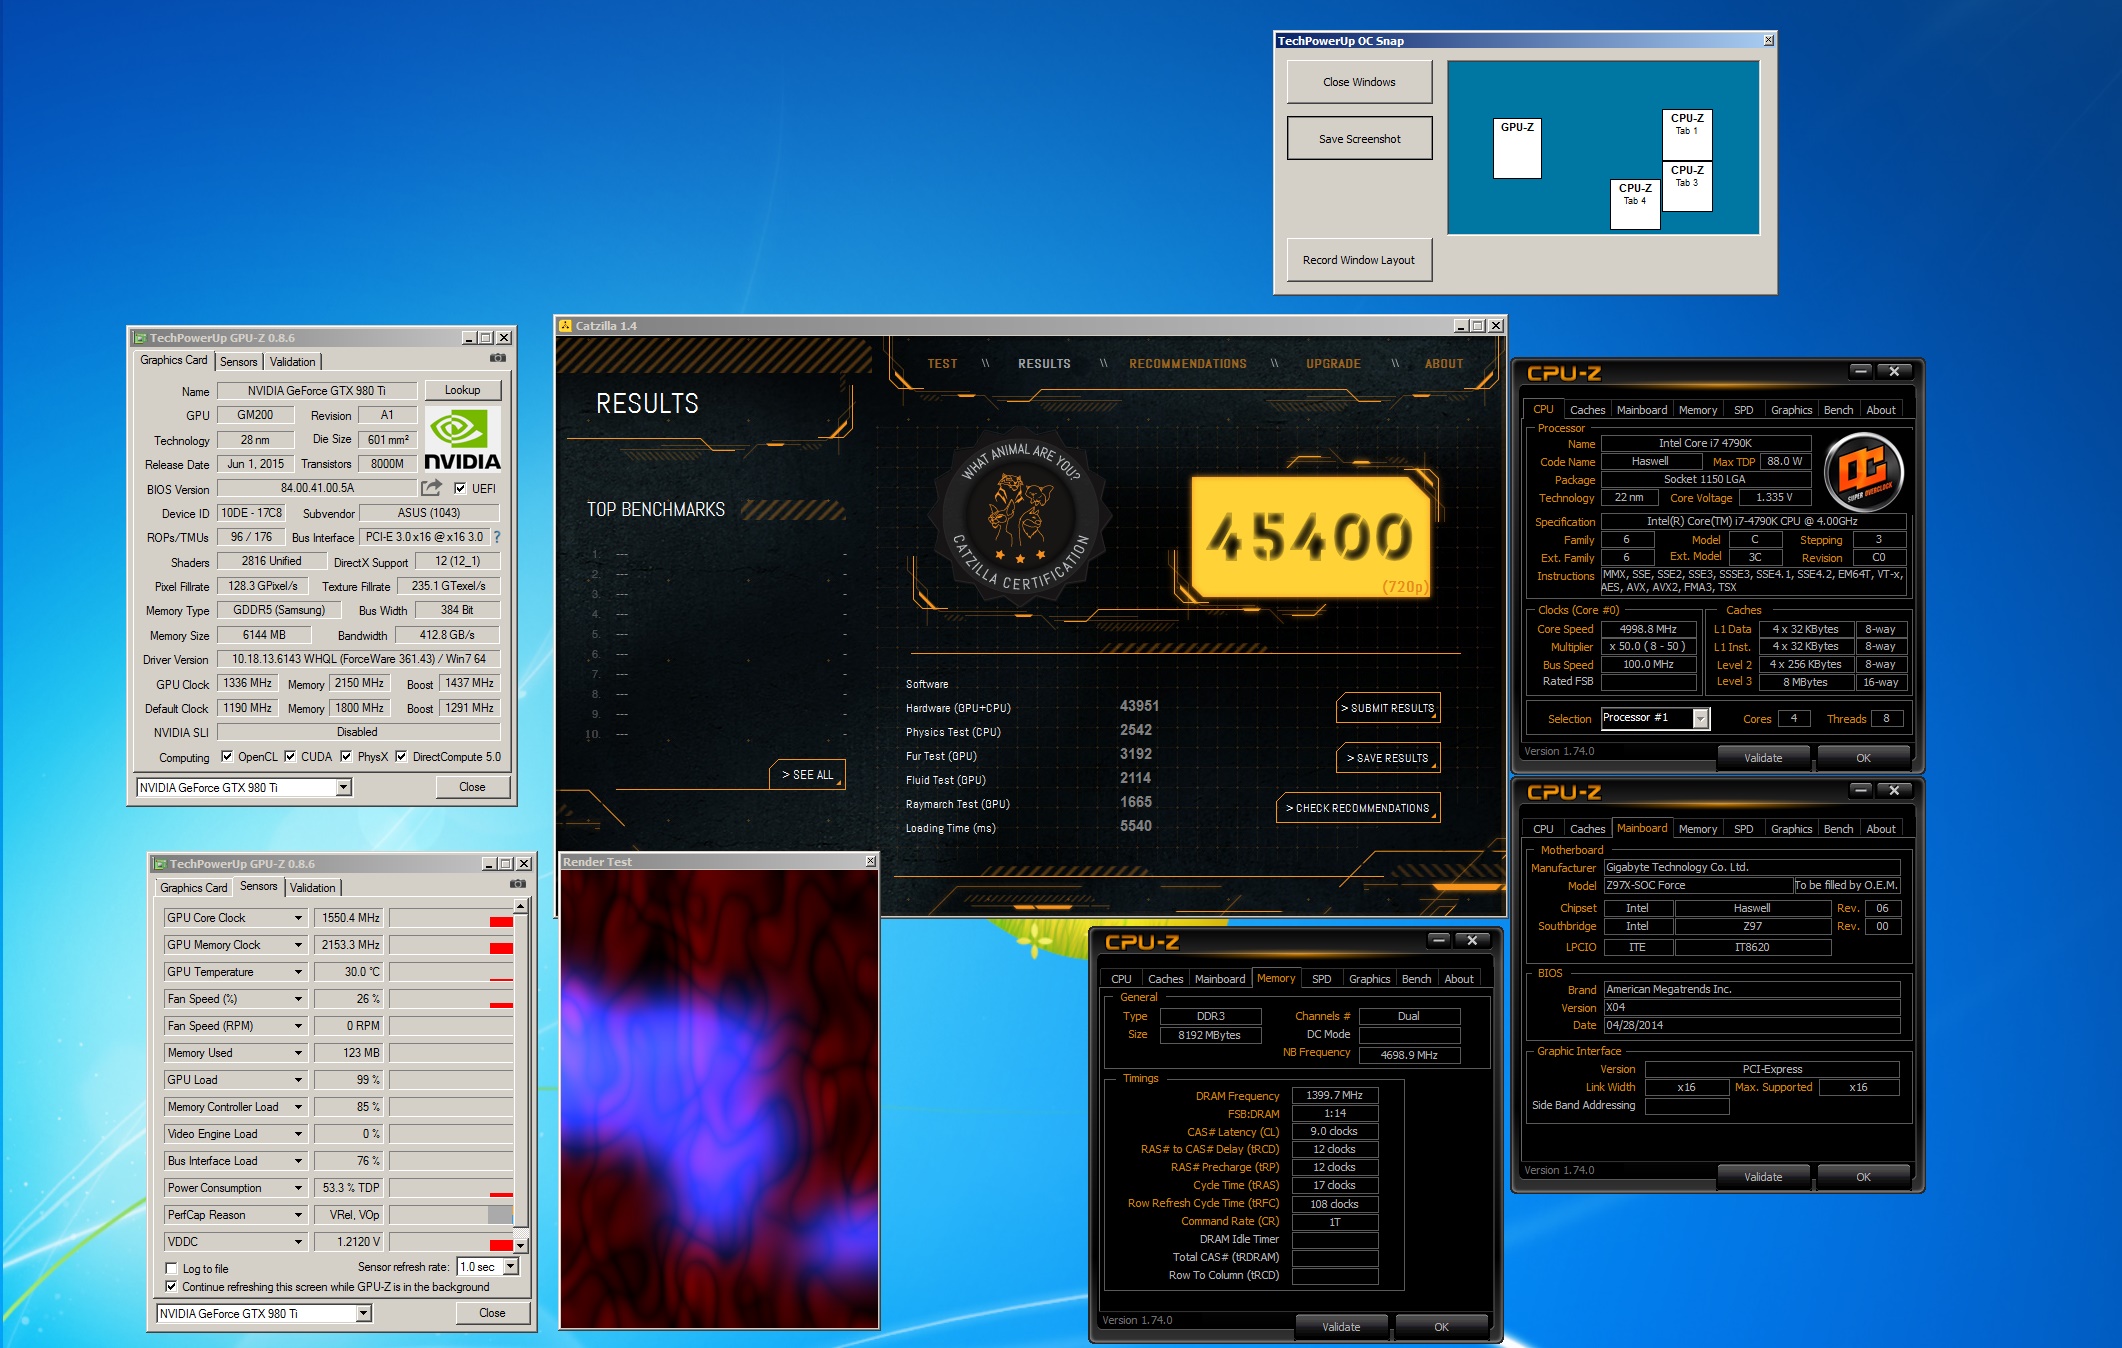Select SPD tab in CPU-Z Memory window
This screenshot has width=2122, height=1348.
[1321, 979]
